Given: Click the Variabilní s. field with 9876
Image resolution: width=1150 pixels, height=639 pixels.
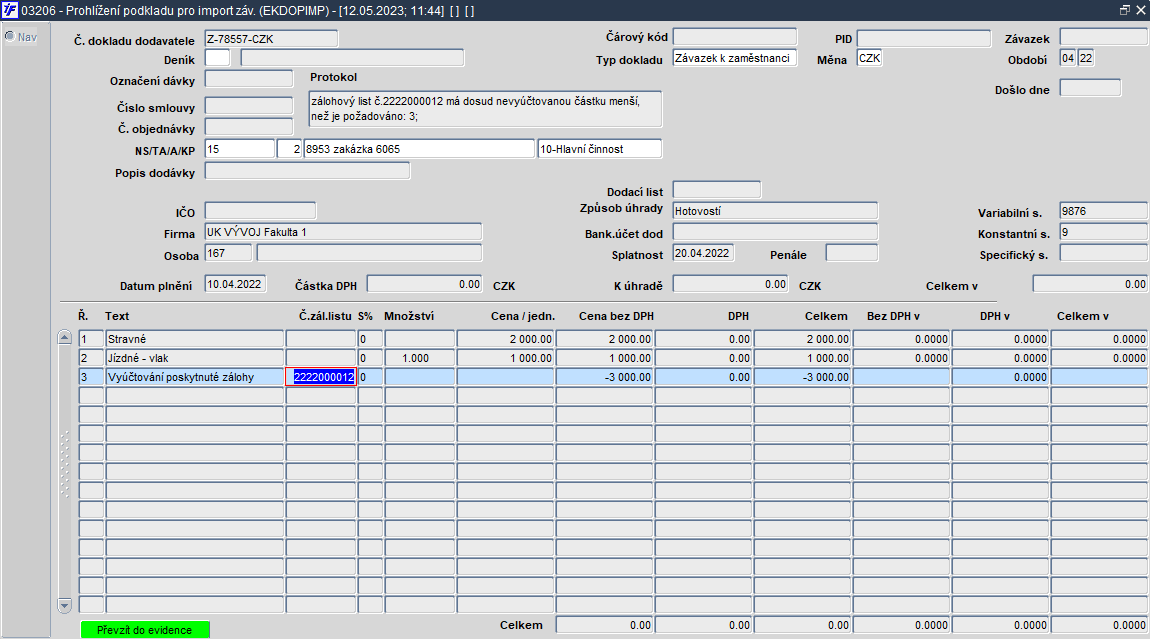Looking at the screenshot, I should point(1104,211).
